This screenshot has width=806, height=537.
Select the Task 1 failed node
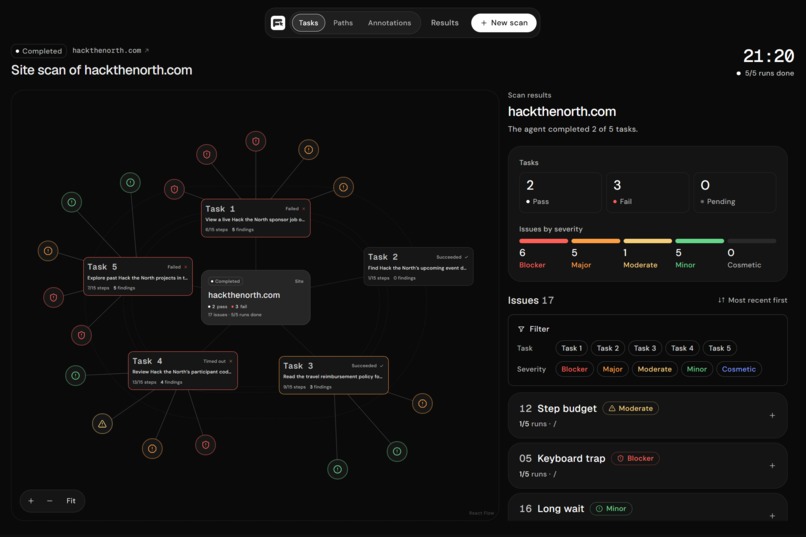(x=255, y=218)
